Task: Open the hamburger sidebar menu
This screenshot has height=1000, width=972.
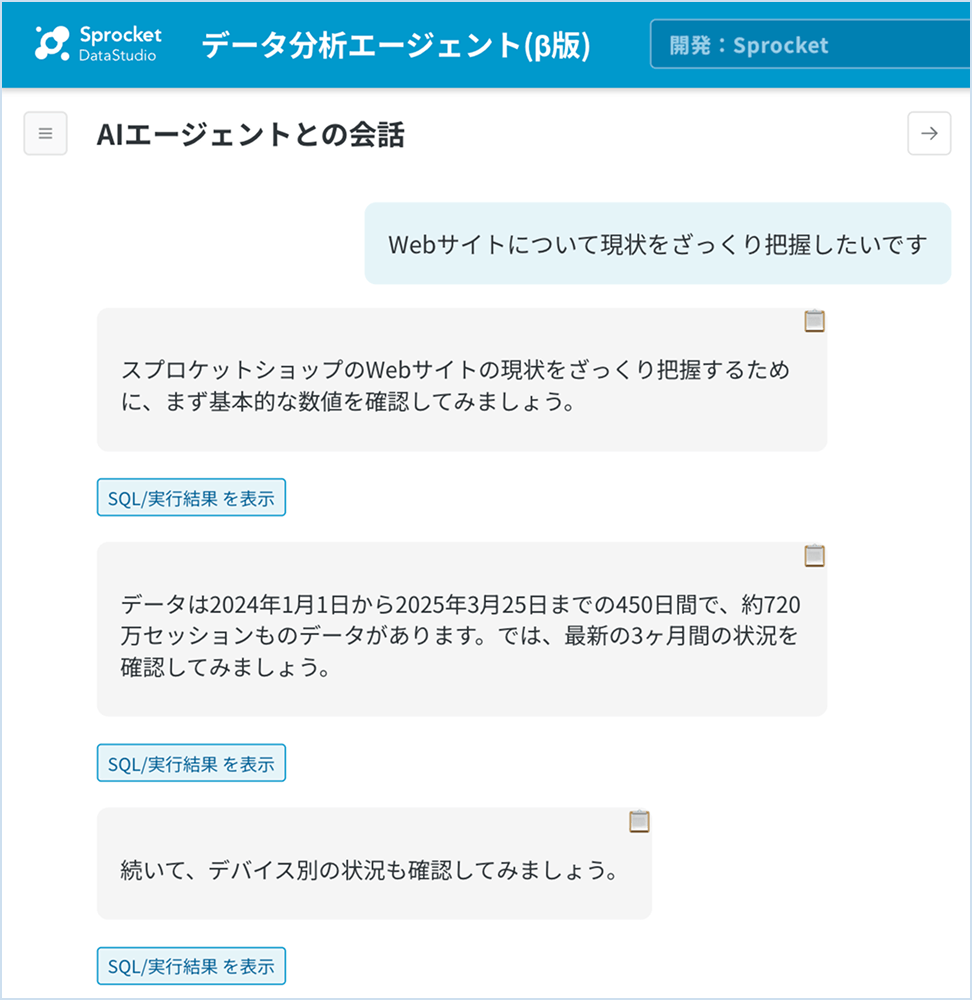Action: [x=45, y=134]
